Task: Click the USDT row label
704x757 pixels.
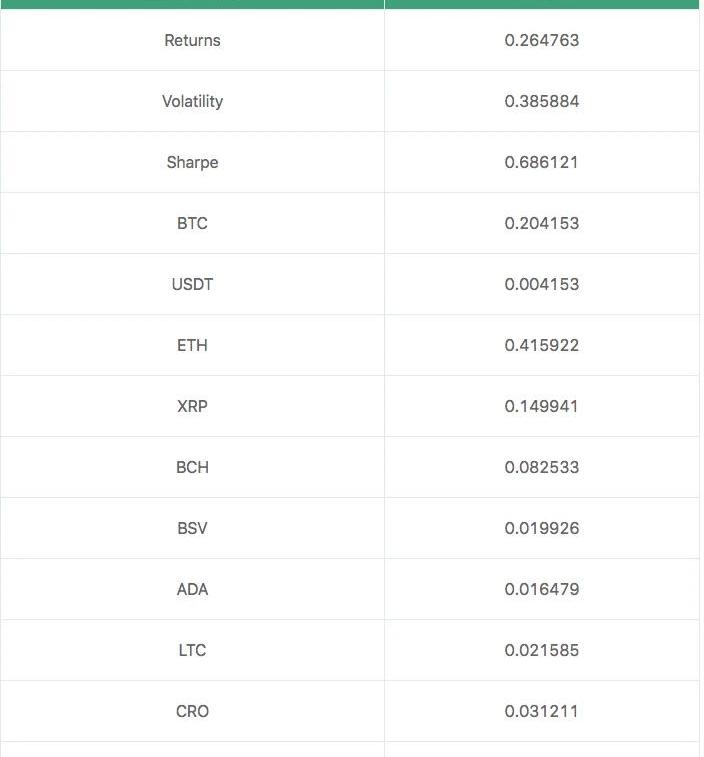Action: [x=192, y=284]
